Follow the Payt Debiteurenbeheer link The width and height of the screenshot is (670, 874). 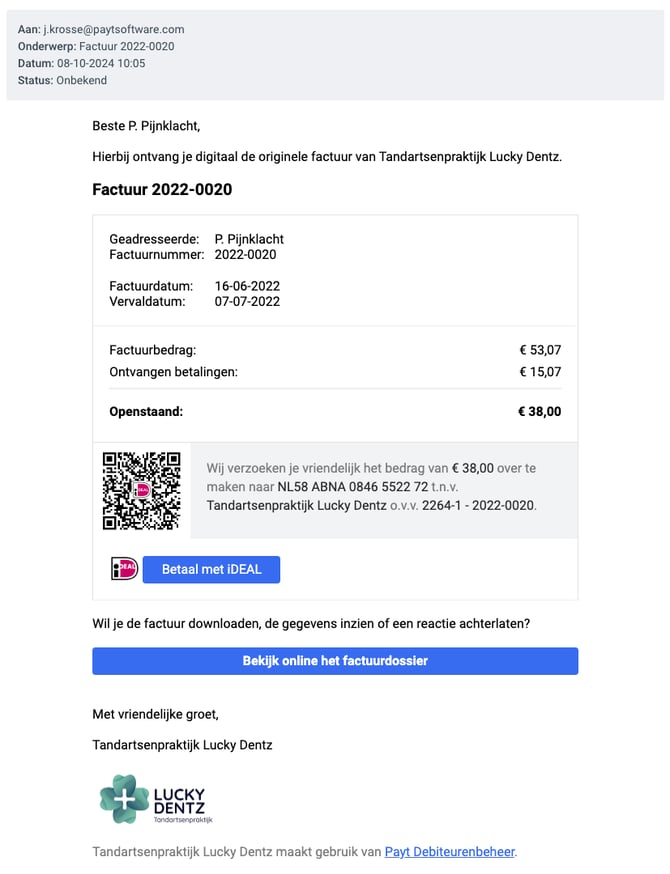pyautogui.click(x=450, y=852)
